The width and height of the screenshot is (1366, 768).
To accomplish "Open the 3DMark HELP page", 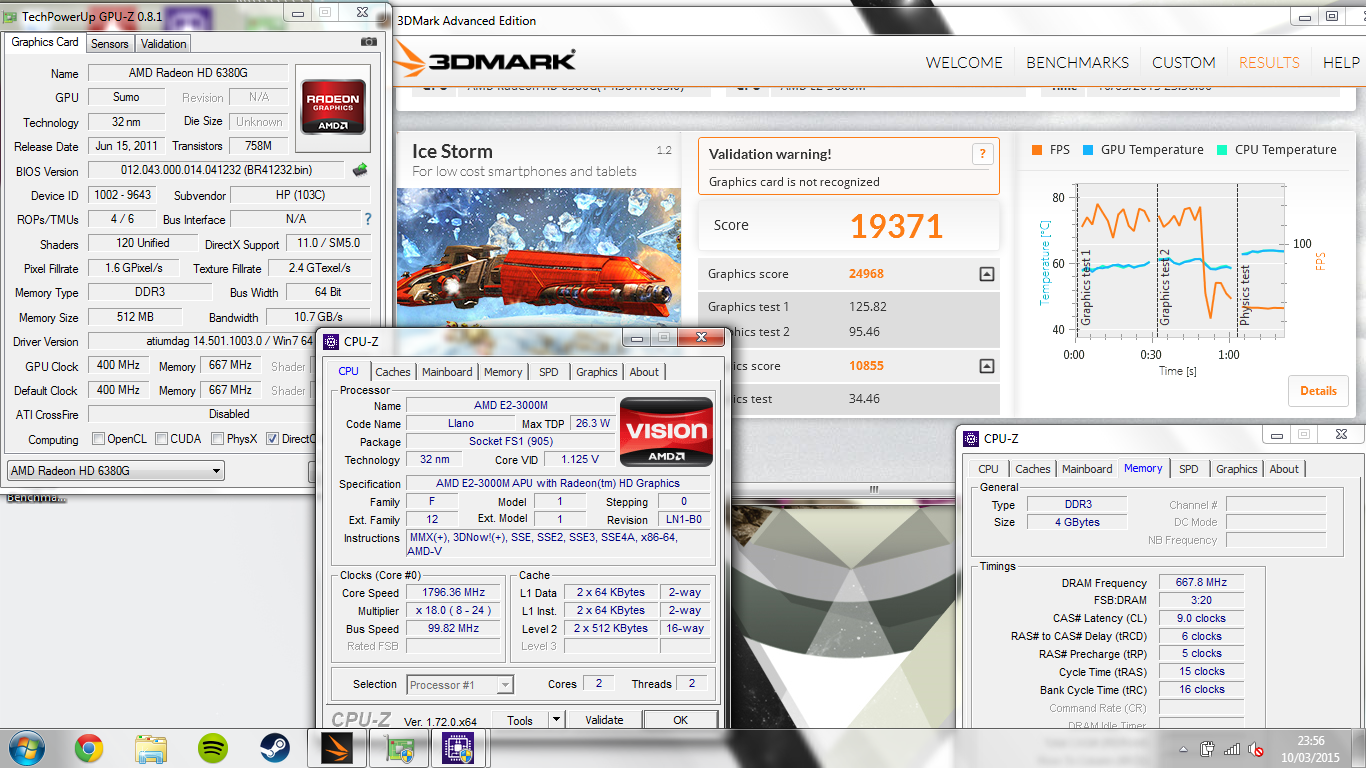I will (x=1341, y=62).
